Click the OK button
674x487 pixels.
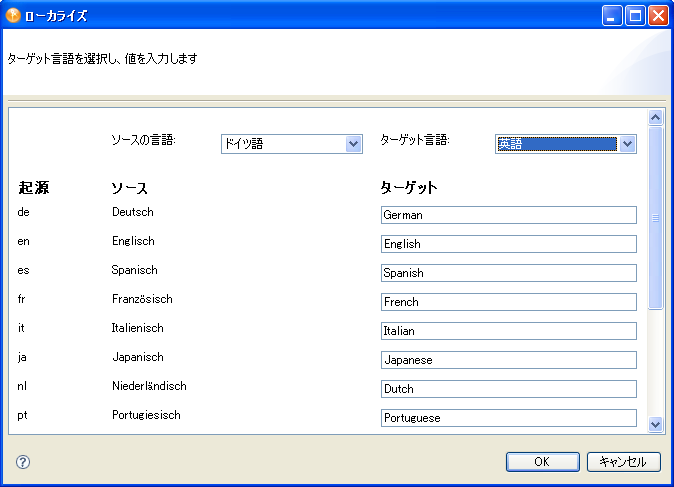[541, 462]
